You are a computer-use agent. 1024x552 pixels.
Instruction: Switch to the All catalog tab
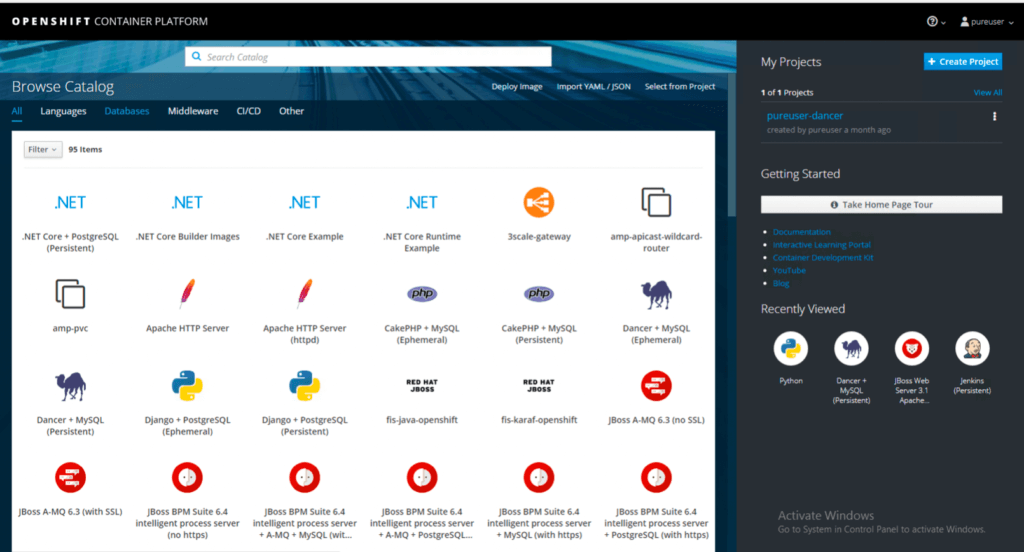point(16,111)
